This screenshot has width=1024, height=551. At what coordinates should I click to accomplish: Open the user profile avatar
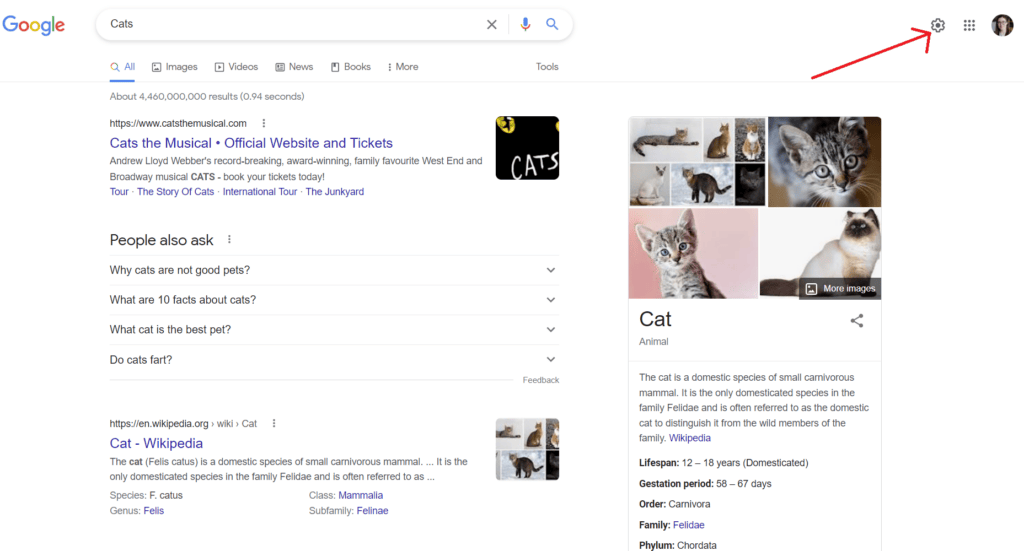click(x=1002, y=25)
